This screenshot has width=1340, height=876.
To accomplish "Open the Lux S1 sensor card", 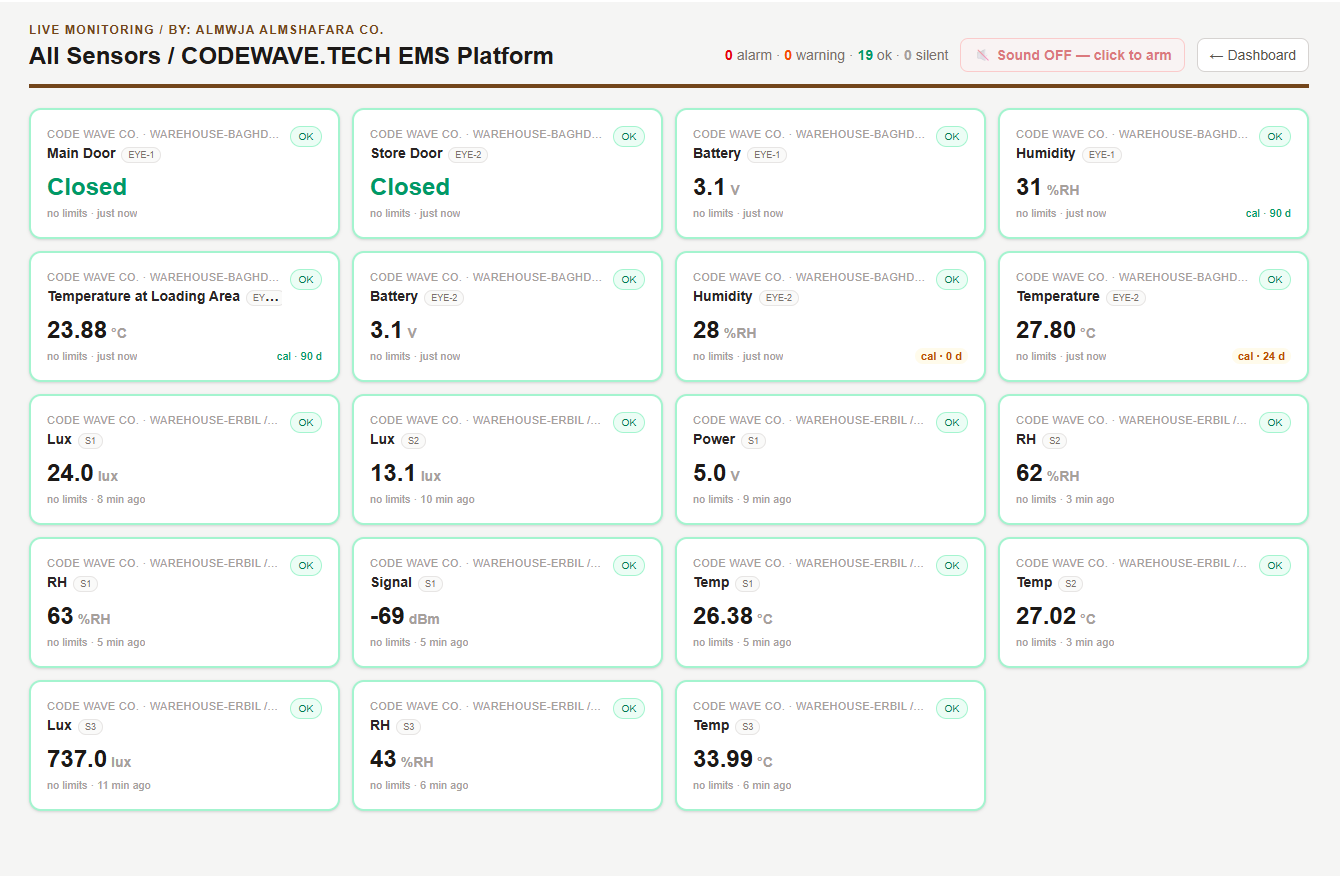I will pyautogui.click(x=184, y=459).
